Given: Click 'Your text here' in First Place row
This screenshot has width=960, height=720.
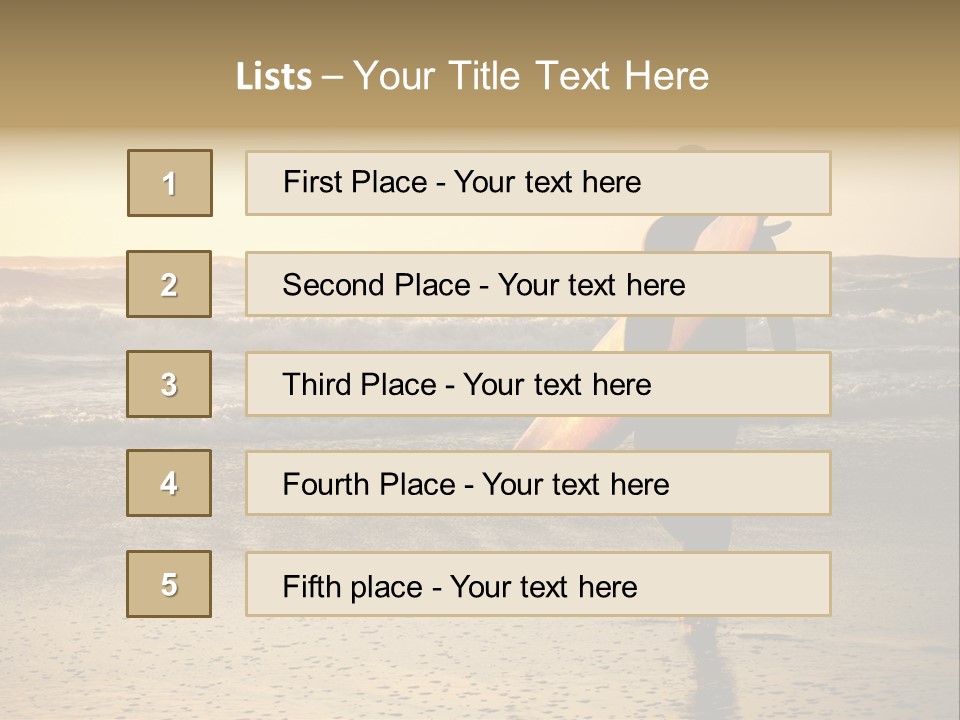Looking at the screenshot, I should pos(547,182).
